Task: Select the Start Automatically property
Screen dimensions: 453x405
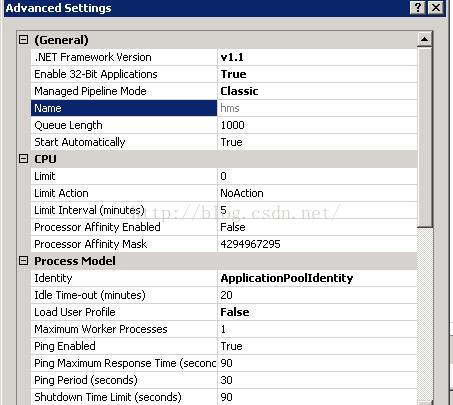Action: tap(124, 142)
